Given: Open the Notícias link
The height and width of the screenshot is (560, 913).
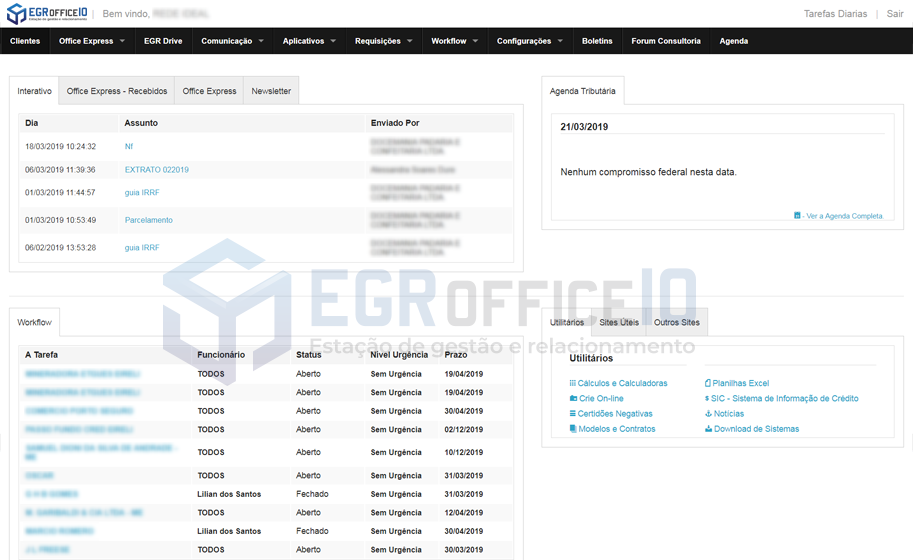Looking at the screenshot, I should (729, 413).
